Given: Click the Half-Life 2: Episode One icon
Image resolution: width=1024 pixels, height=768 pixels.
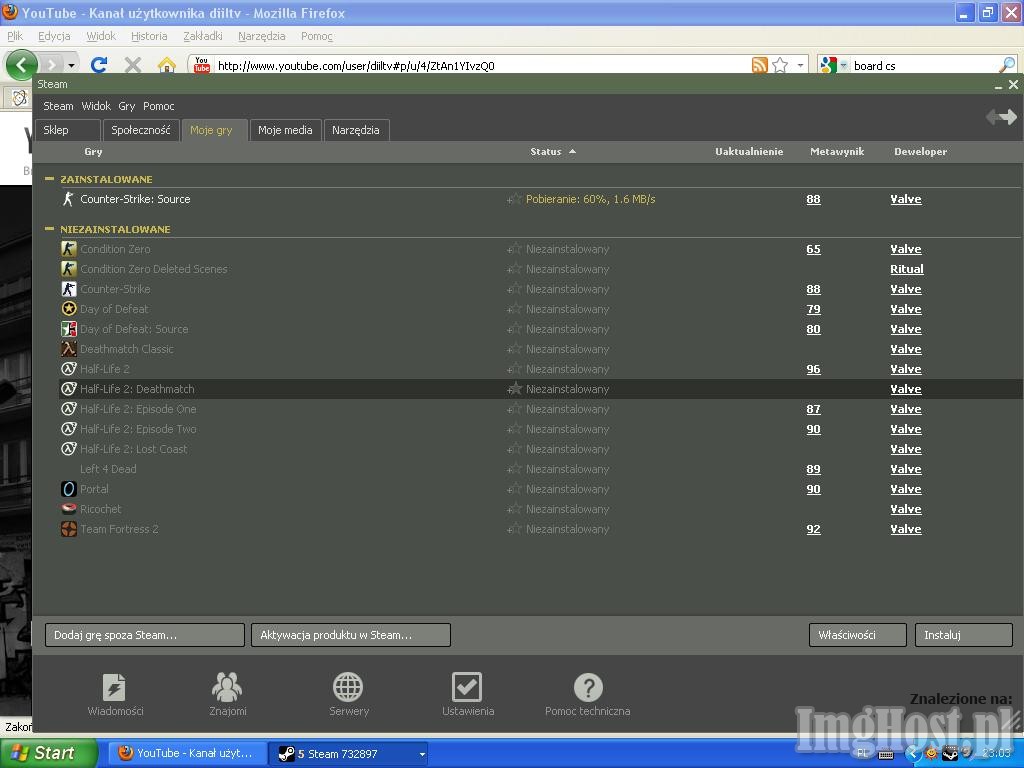Looking at the screenshot, I should (69, 409).
